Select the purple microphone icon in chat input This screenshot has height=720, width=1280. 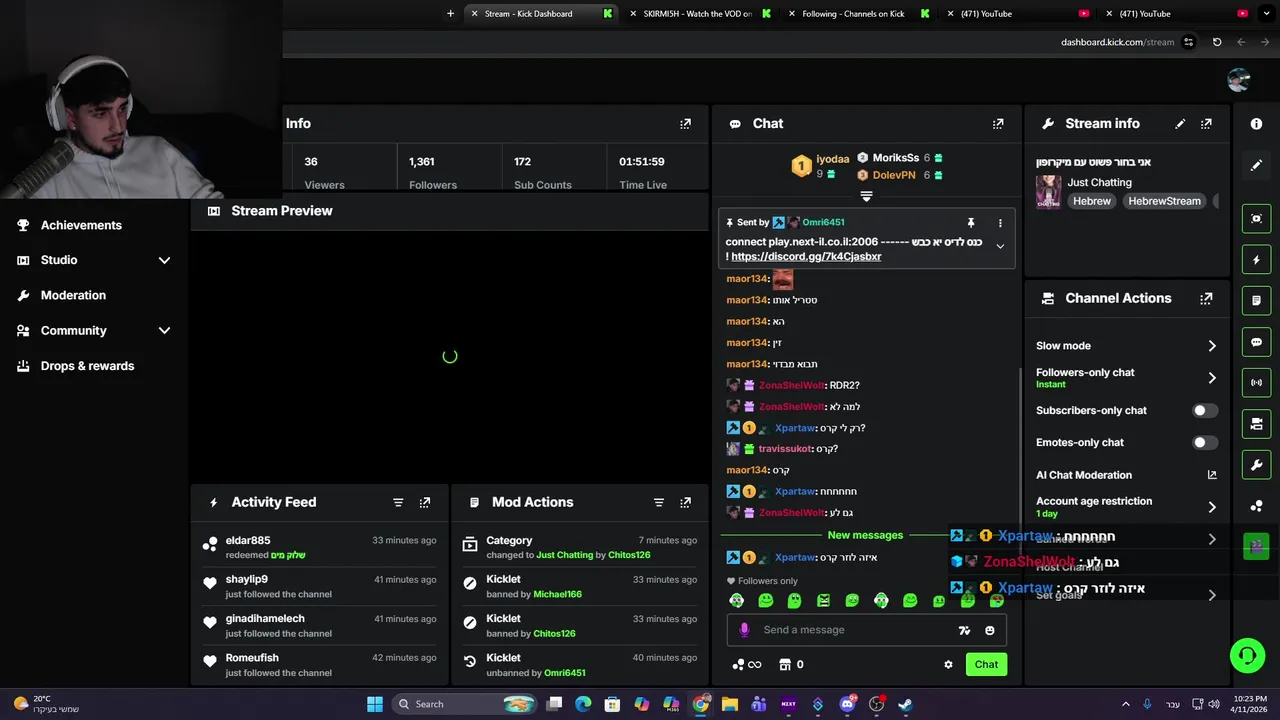point(744,630)
